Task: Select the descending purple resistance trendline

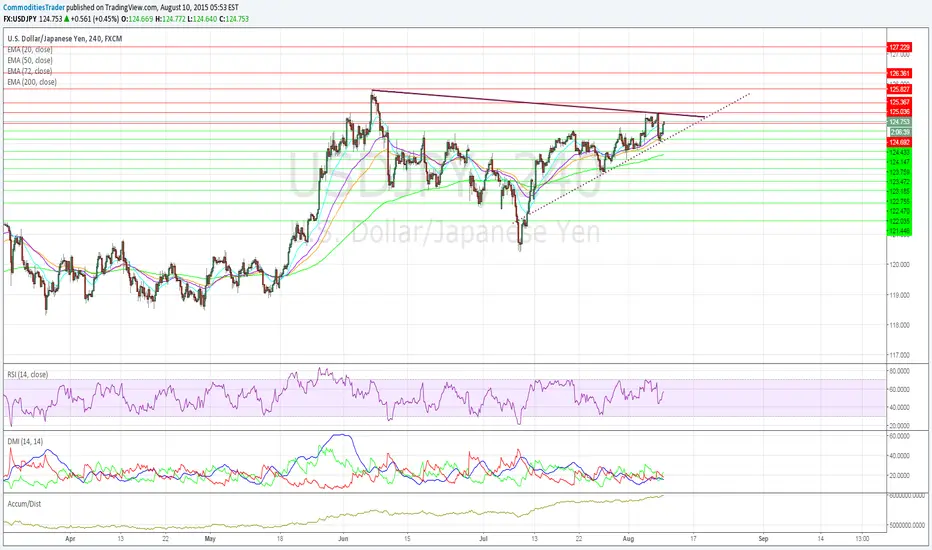Action: pyautogui.click(x=538, y=103)
